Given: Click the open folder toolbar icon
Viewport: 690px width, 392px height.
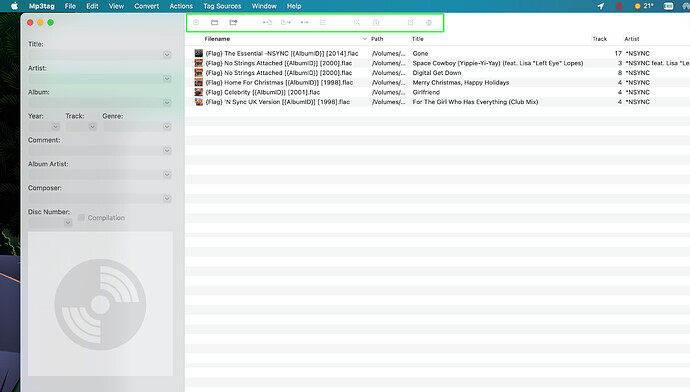Looking at the screenshot, I should pyautogui.click(x=214, y=22).
